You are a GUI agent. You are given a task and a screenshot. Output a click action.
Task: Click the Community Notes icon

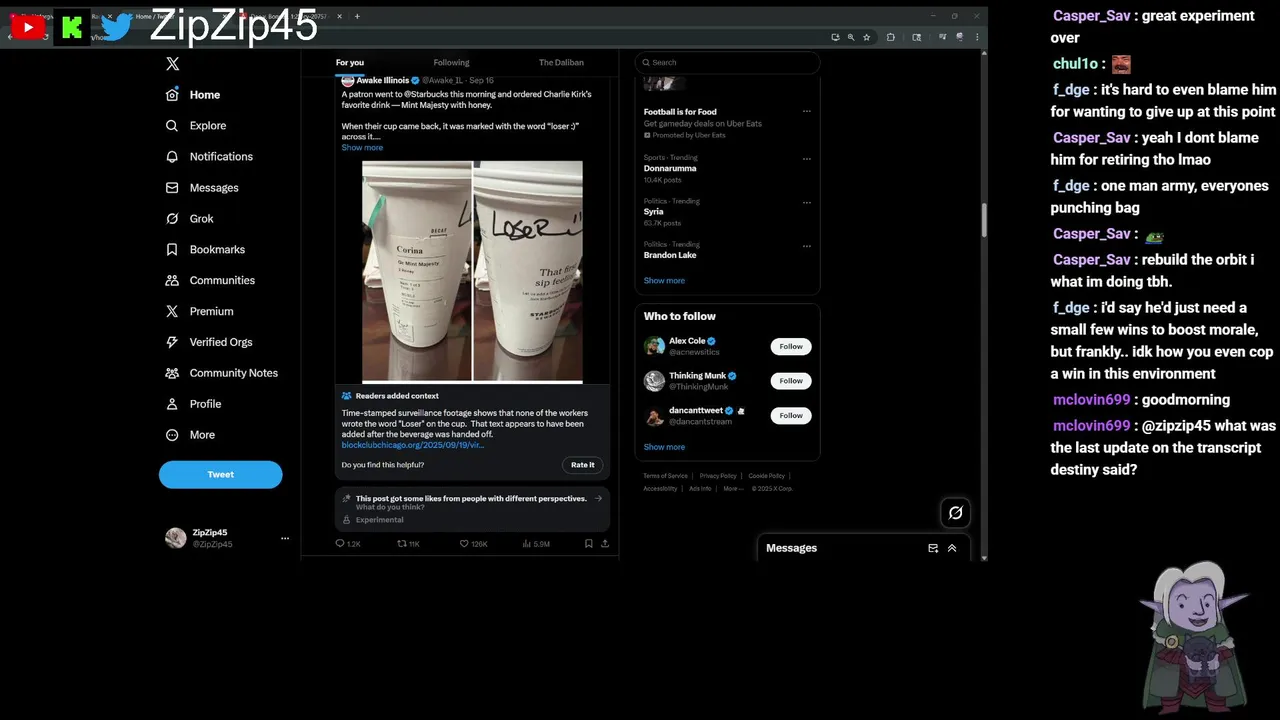[172, 373]
